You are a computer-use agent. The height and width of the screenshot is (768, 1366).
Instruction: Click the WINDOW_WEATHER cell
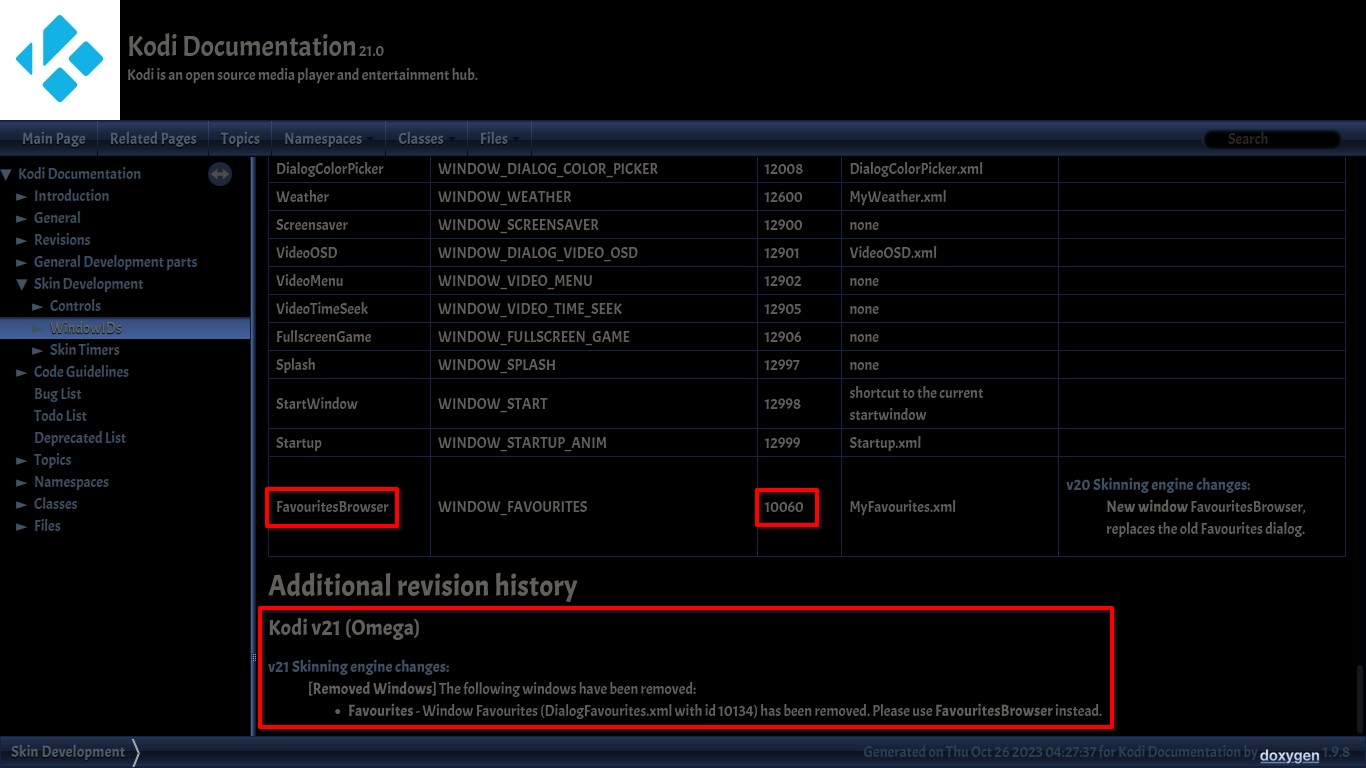pyautogui.click(x=594, y=197)
